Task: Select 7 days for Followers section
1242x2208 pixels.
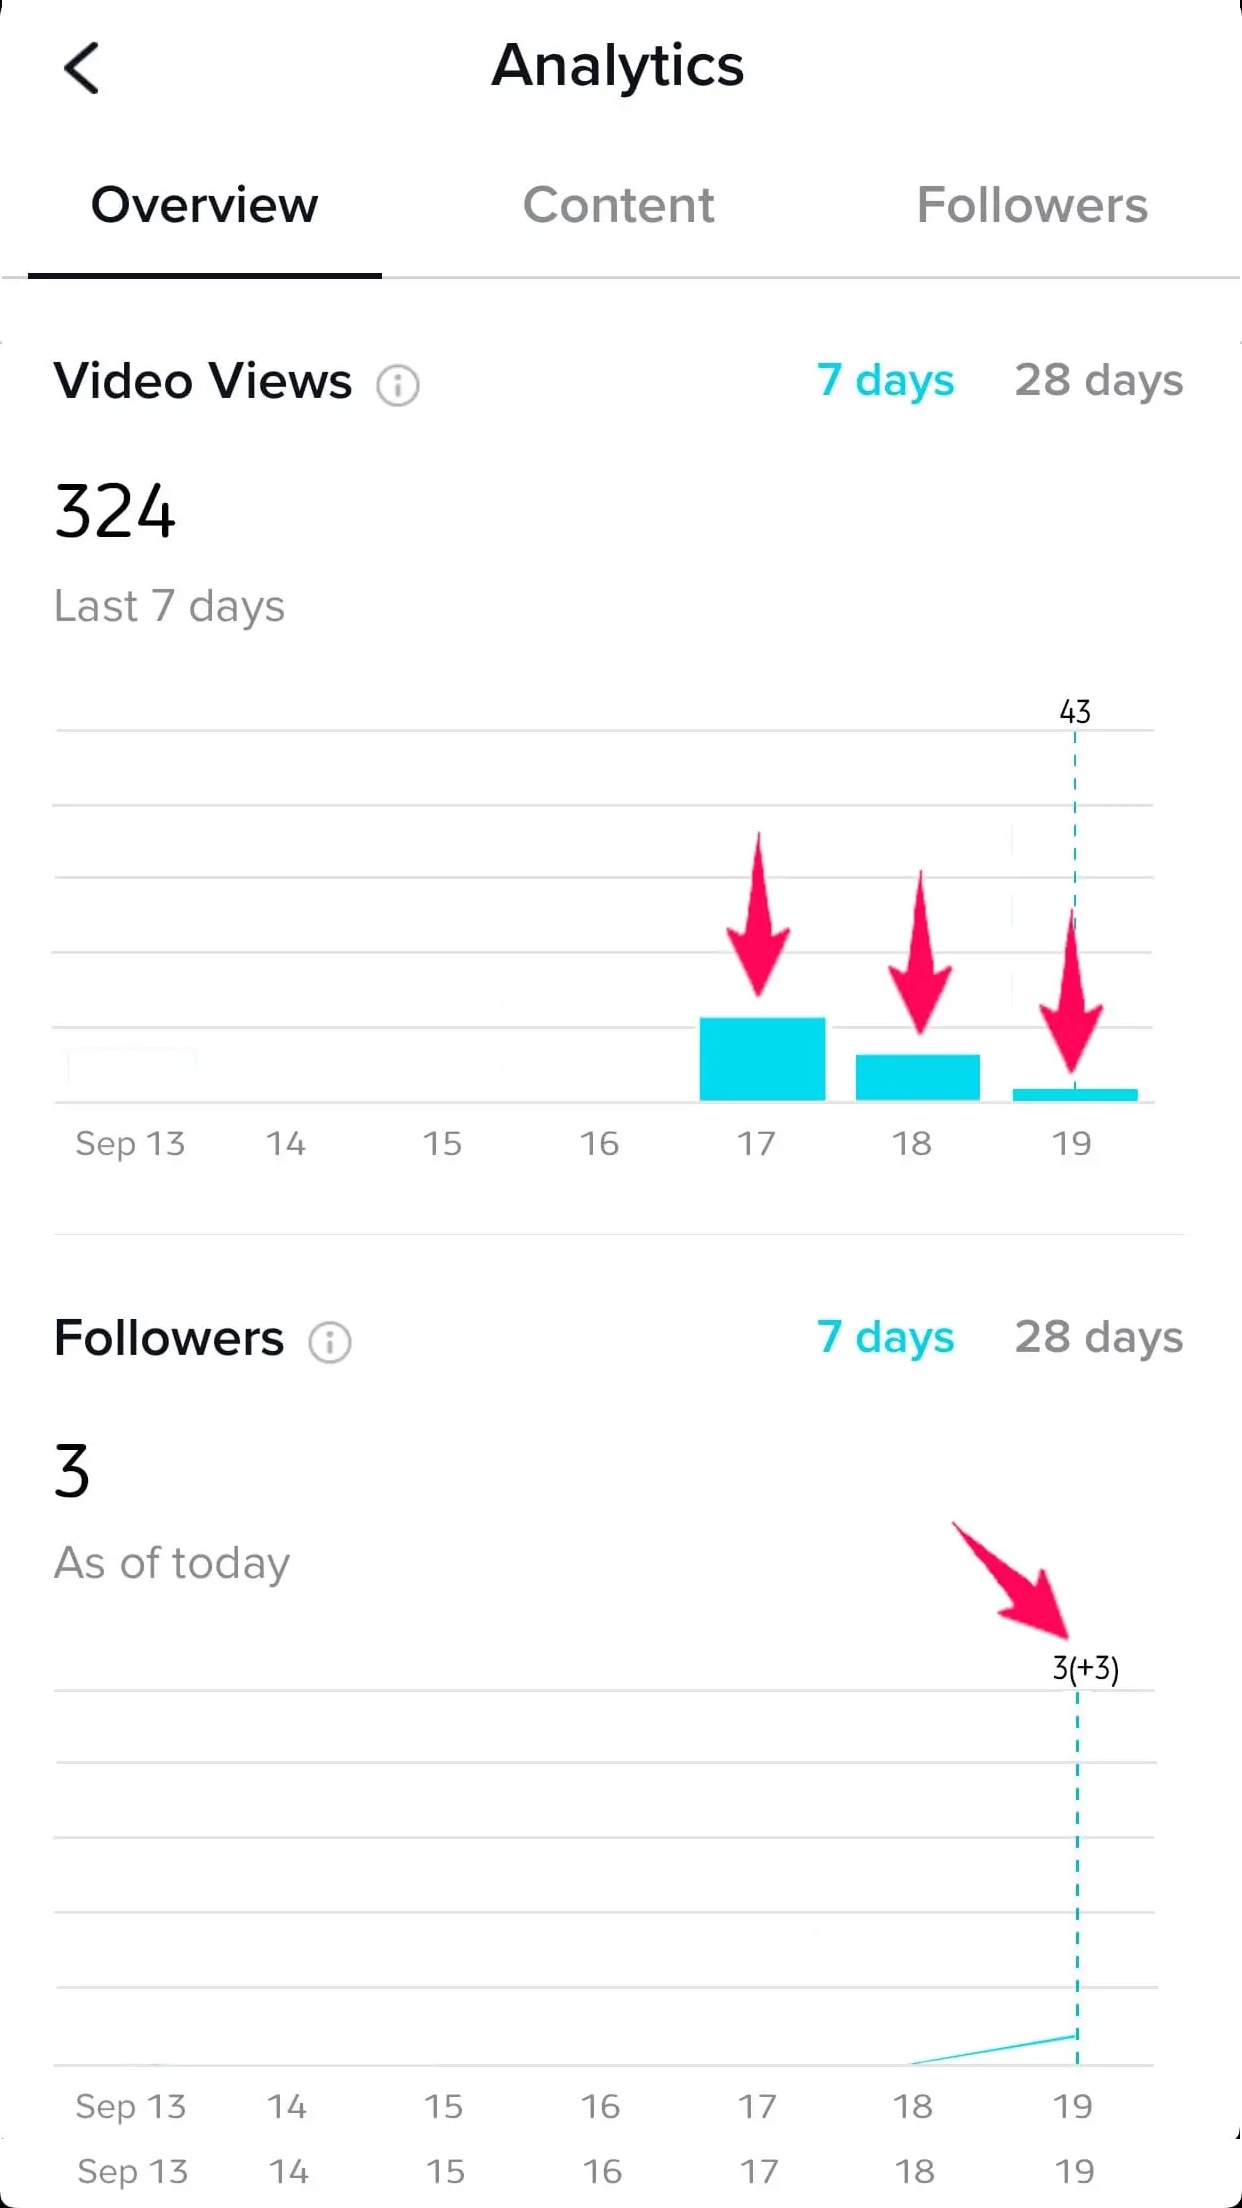Action: point(886,1338)
